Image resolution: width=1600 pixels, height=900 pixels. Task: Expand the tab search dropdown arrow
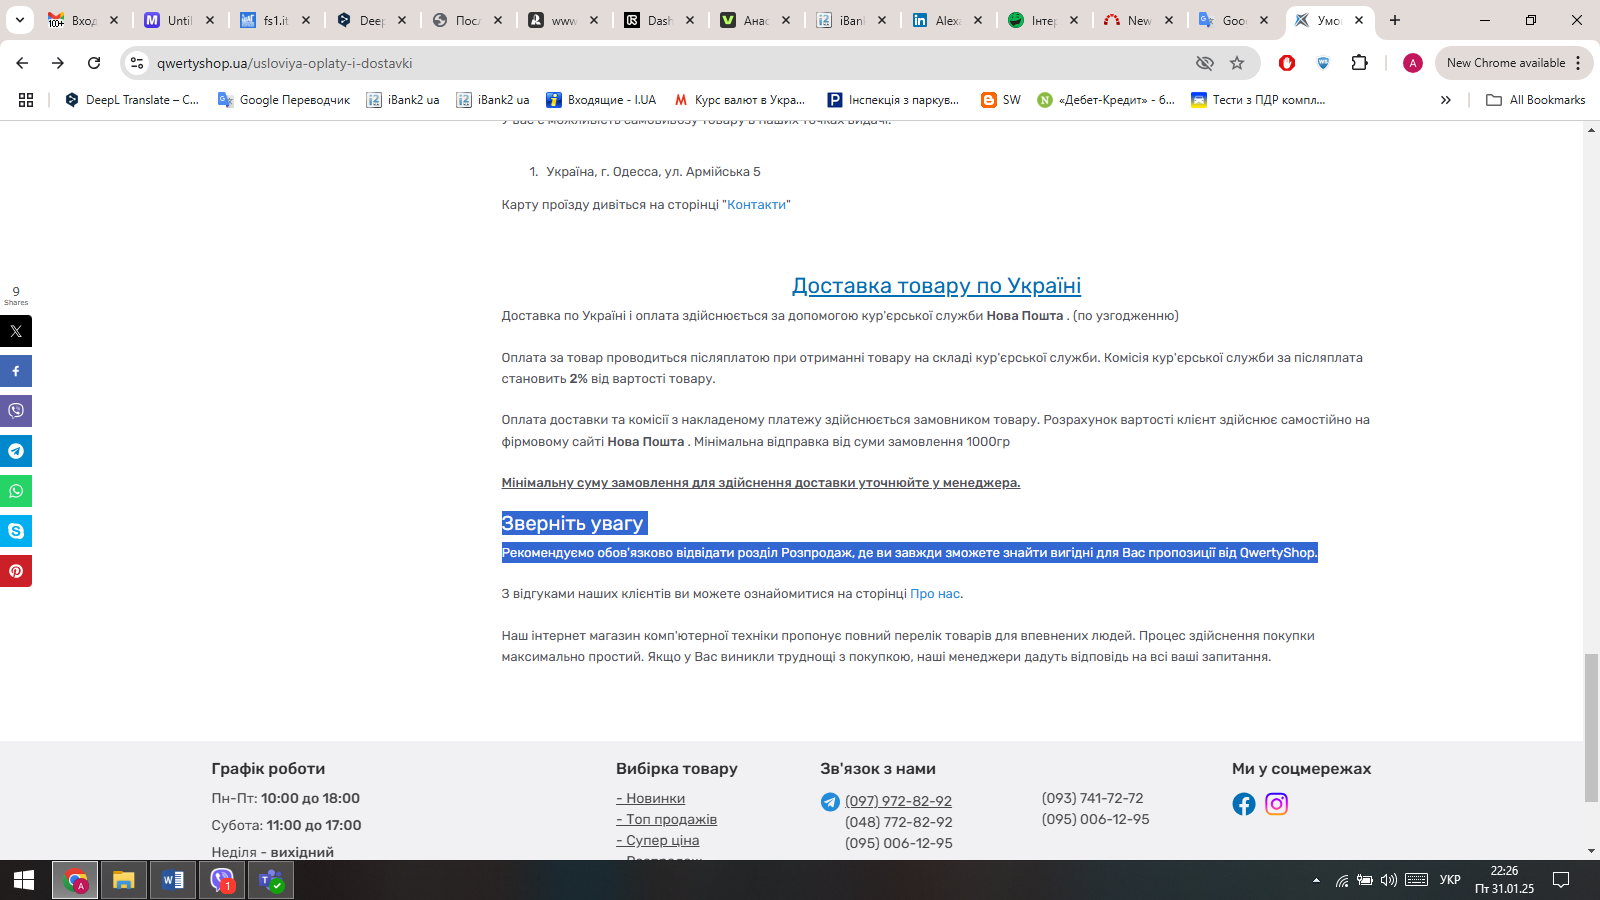point(19,20)
